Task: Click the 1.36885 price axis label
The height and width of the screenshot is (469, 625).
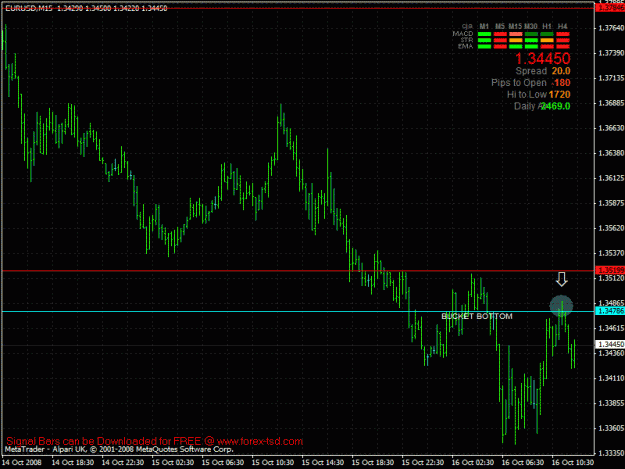Action: 611,103
